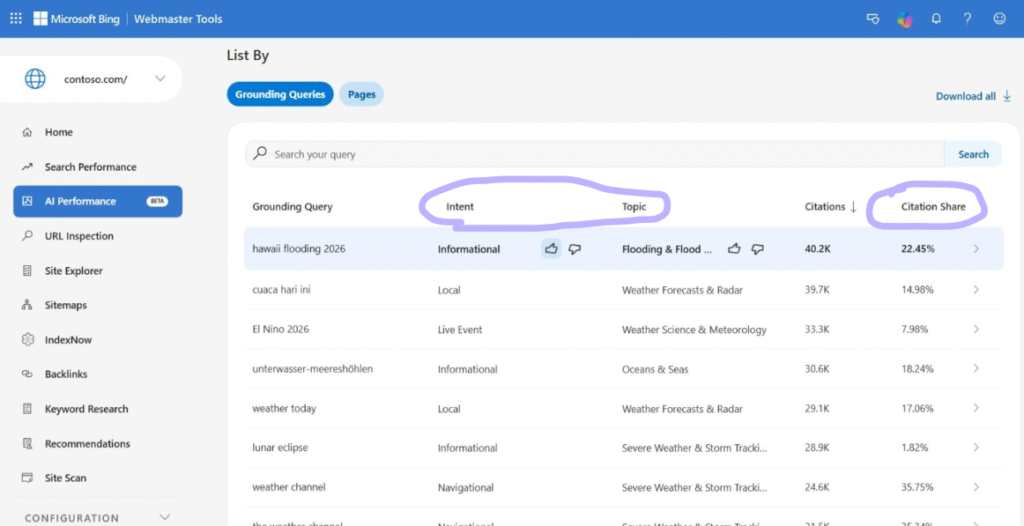Open the help question mark icon
This screenshot has width=1024, height=526.
[968, 19]
